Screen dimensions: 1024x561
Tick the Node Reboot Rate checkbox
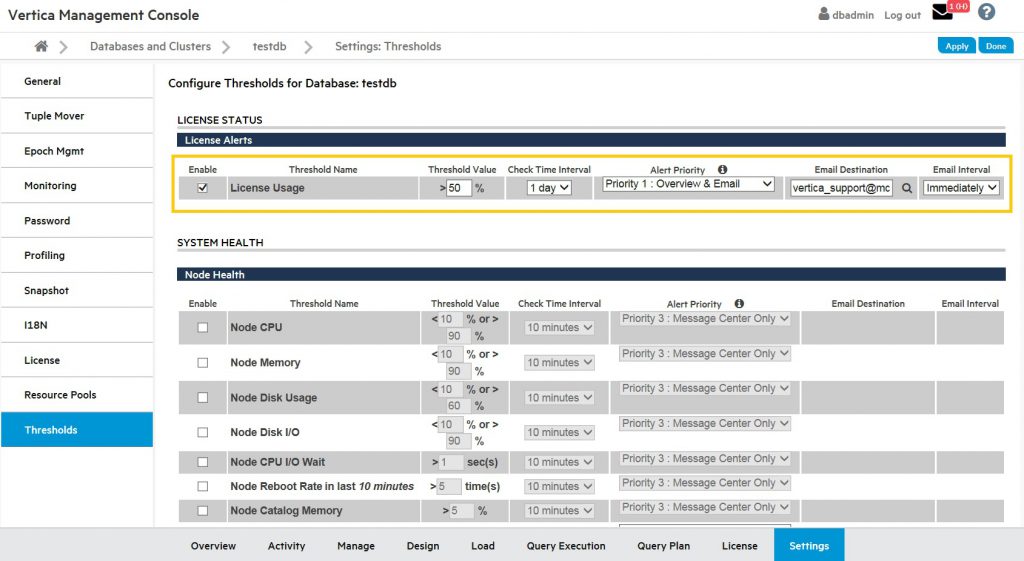tap(203, 487)
